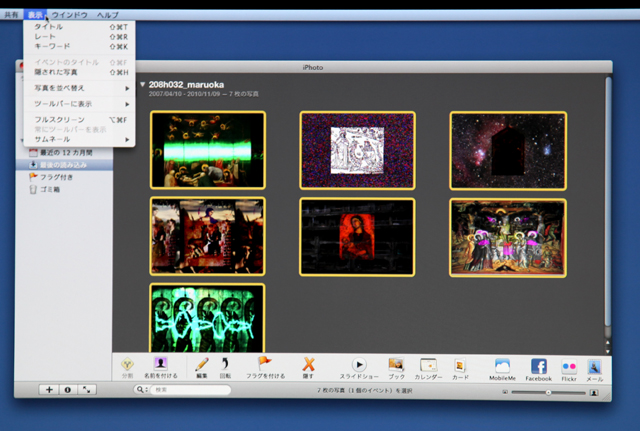
Task: Choose レート in the view menu
Action: click(x=80, y=37)
